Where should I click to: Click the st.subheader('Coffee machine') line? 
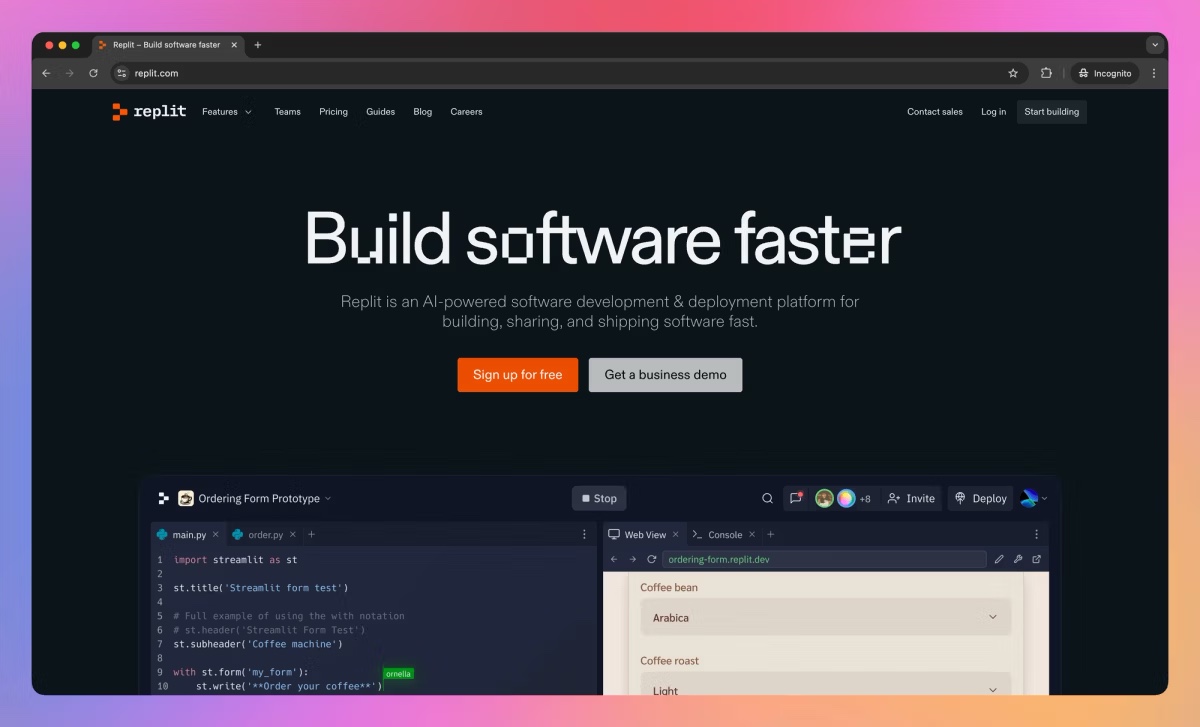[258, 644]
